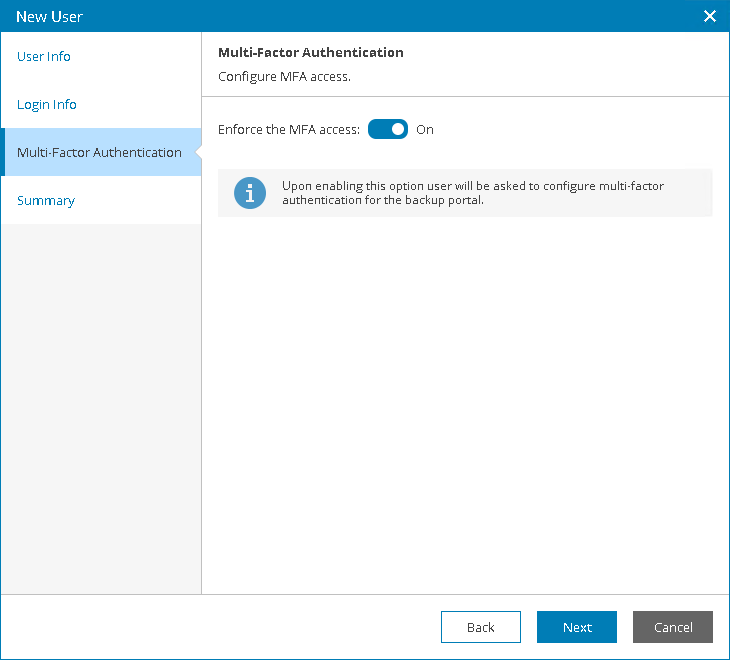The height and width of the screenshot is (660, 730).
Task: Click the multi-factor authentication info message text
Action: (473, 193)
